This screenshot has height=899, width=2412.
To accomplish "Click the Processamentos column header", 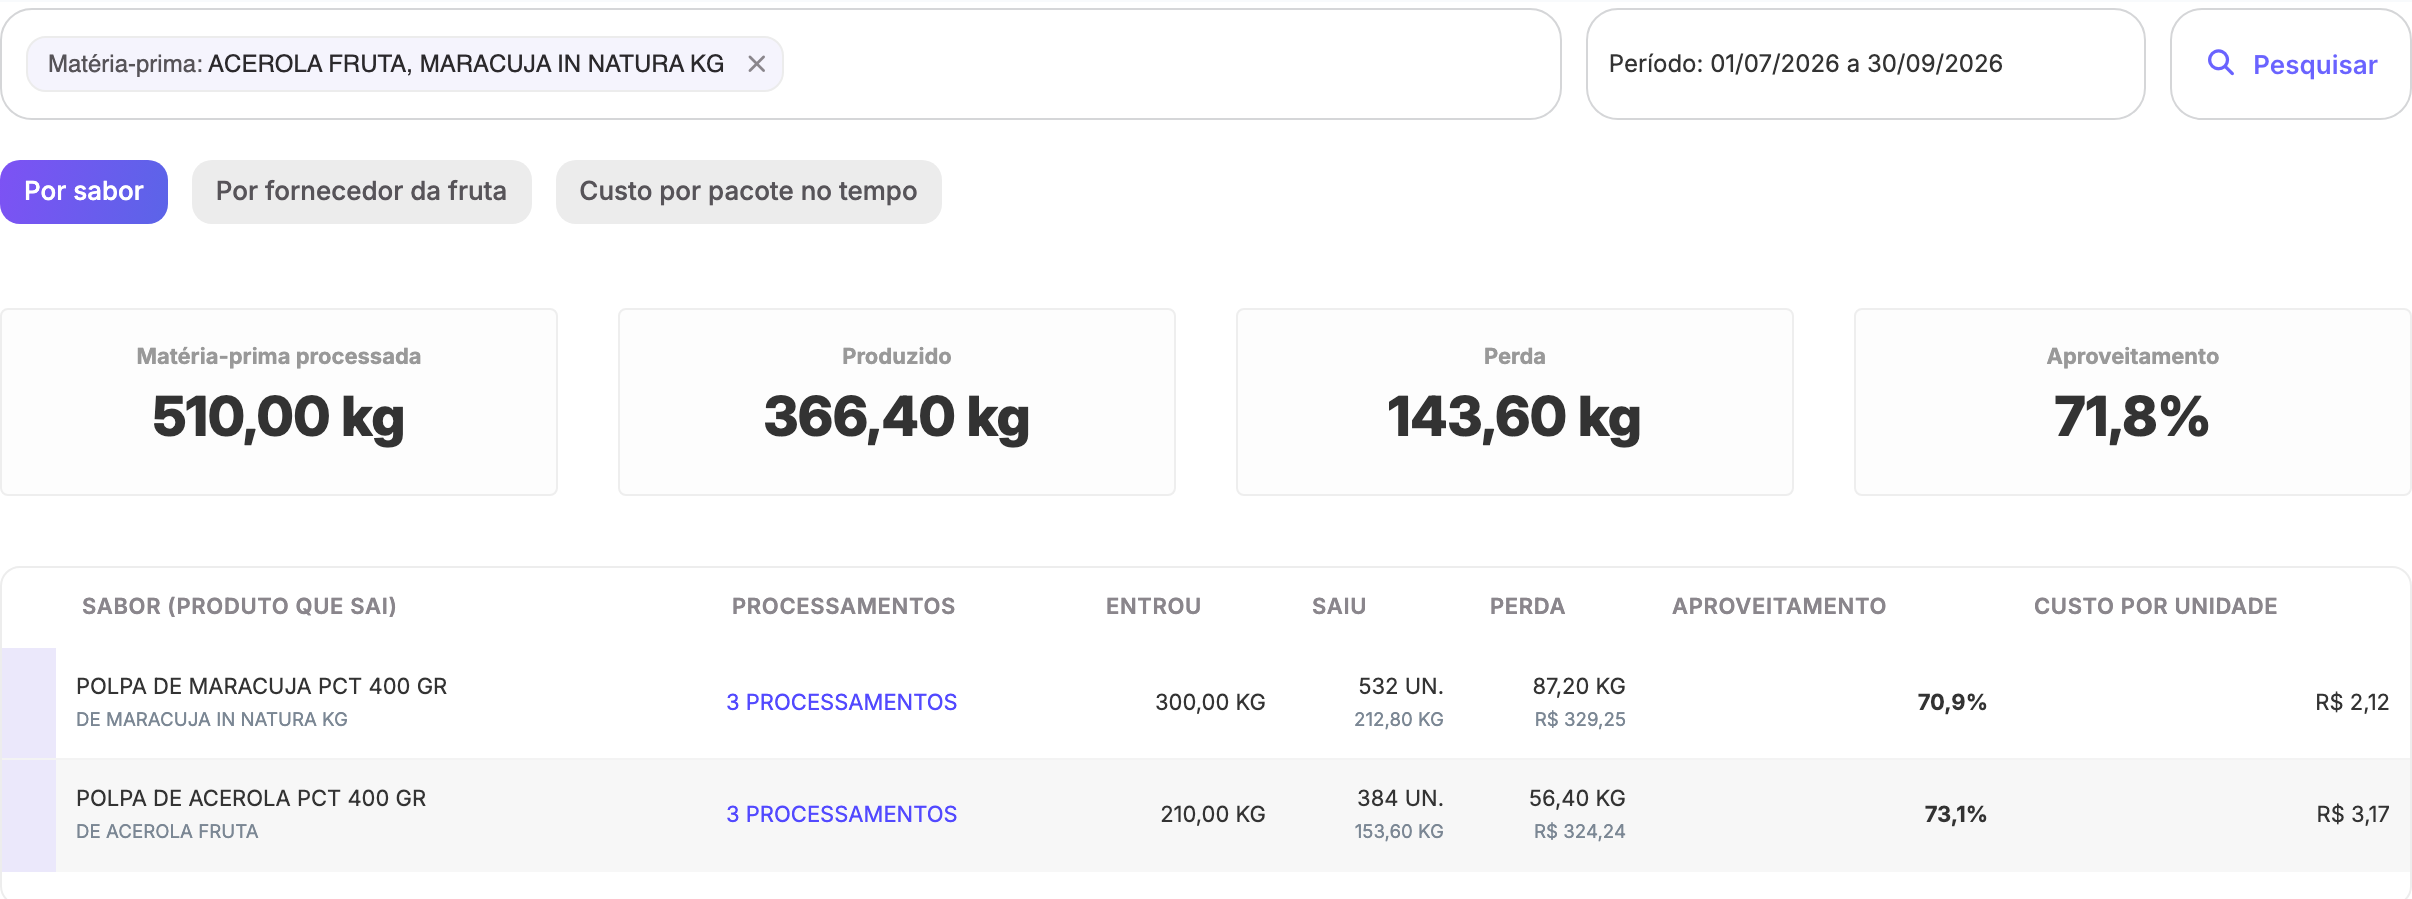I will 843,606.
